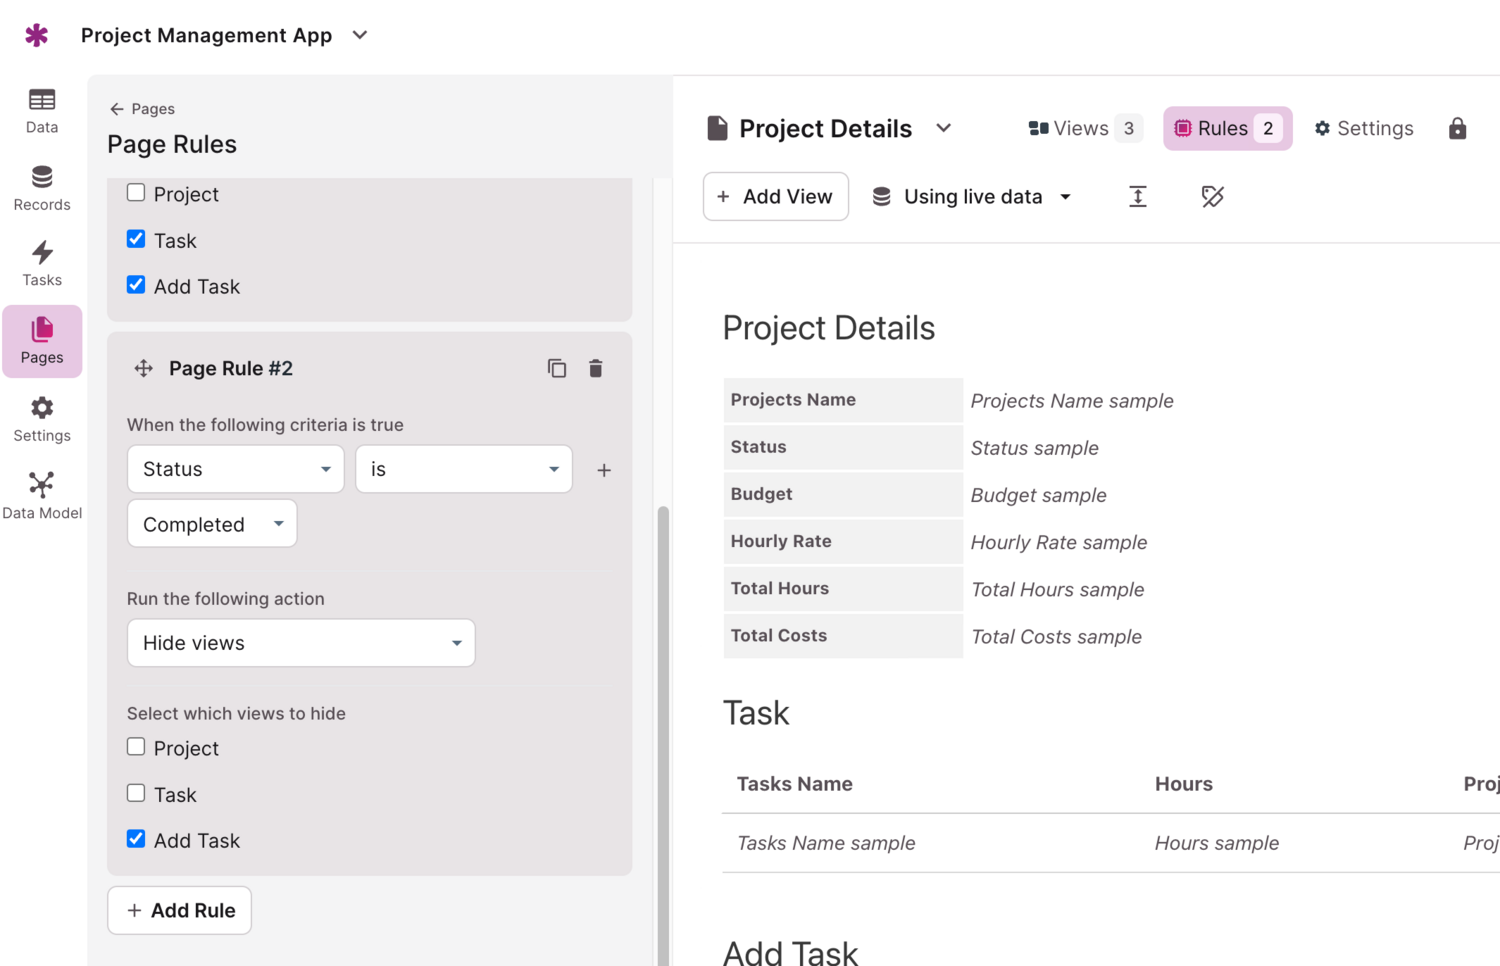Click the drag handle of Page Rule #2
This screenshot has height=966, width=1500.
tap(144, 368)
